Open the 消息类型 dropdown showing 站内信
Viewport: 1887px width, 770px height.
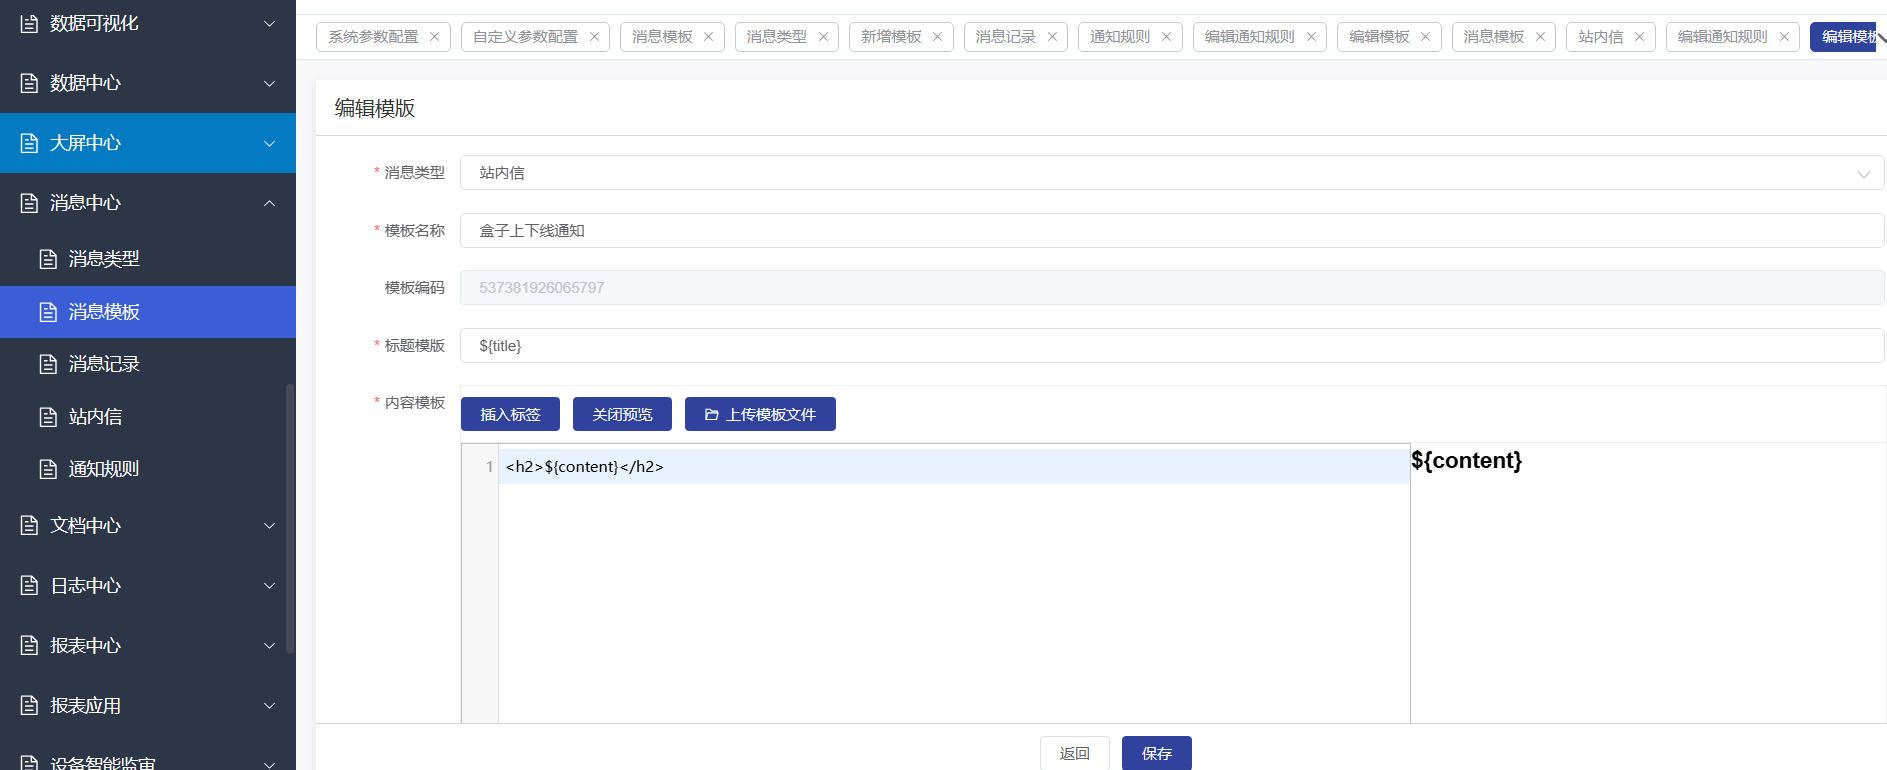click(x=1171, y=173)
